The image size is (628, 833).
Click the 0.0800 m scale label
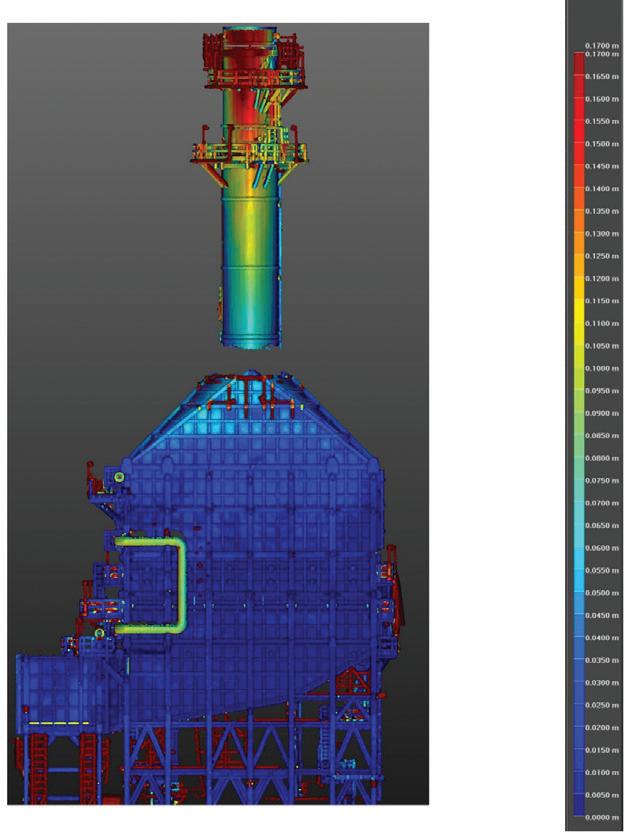(x=602, y=458)
